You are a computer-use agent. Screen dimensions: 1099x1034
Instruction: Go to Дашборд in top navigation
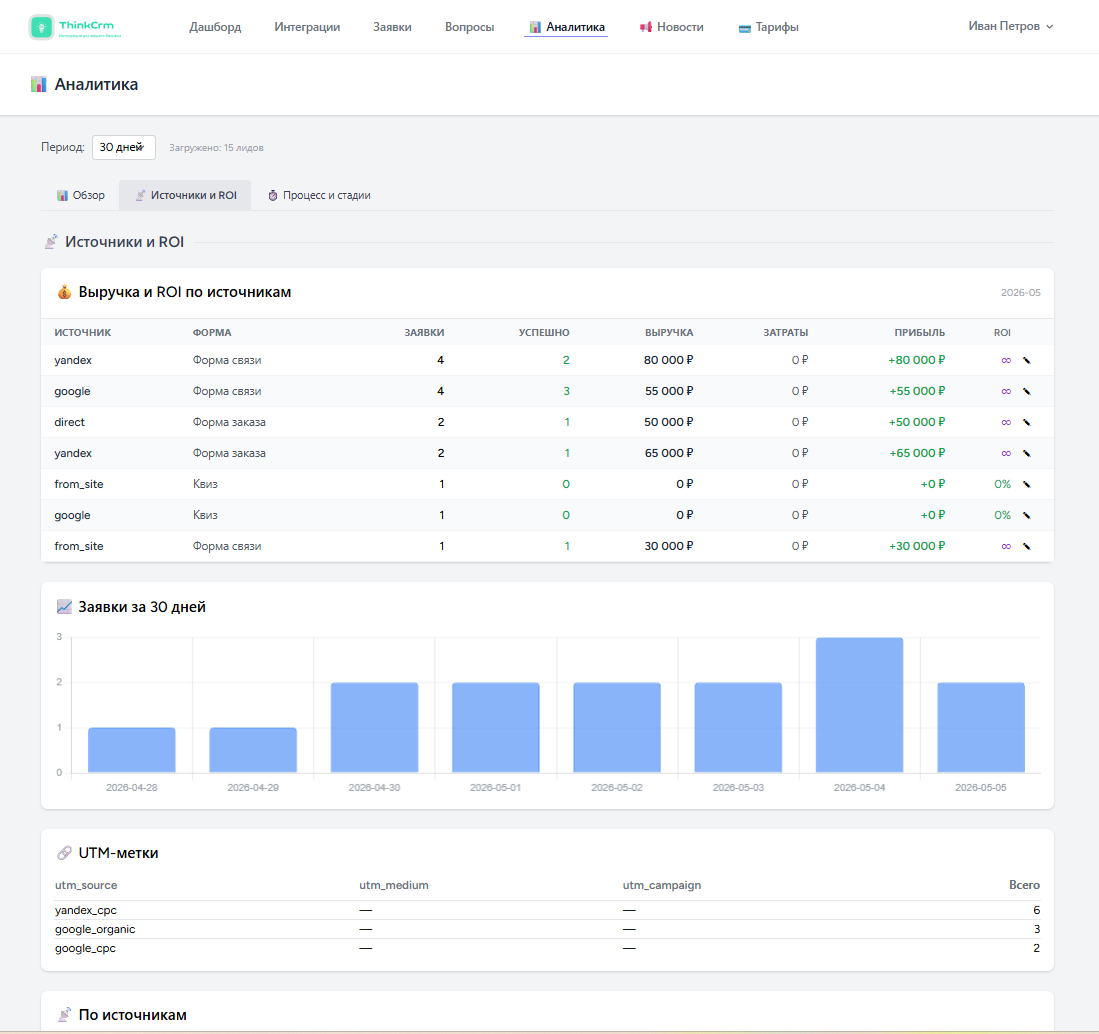click(215, 27)
